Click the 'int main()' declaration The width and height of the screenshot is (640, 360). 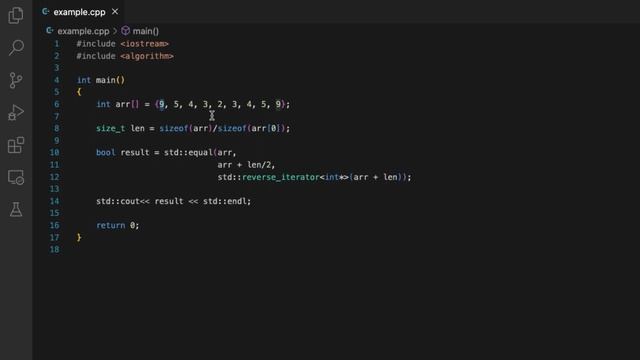coord(101,80)
